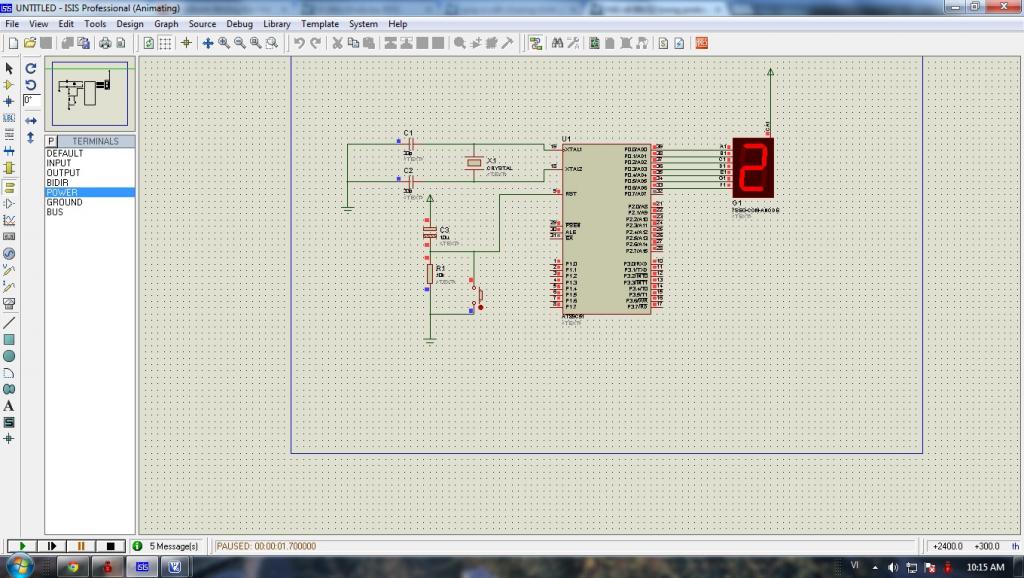Click the '5 Message(s)' simulation log button
This screenshot has width=1024, height=578.
(166, 546)
